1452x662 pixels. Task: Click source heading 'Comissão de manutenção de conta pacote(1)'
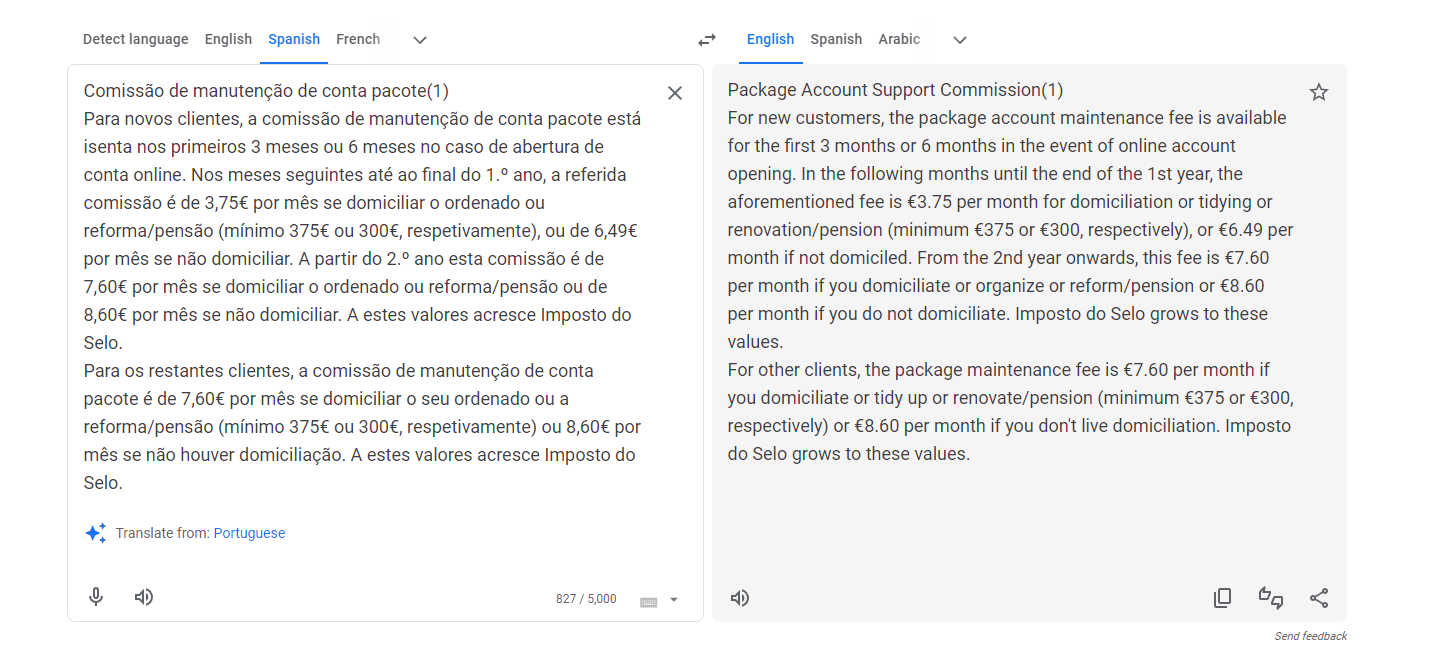tap(266, 91)
